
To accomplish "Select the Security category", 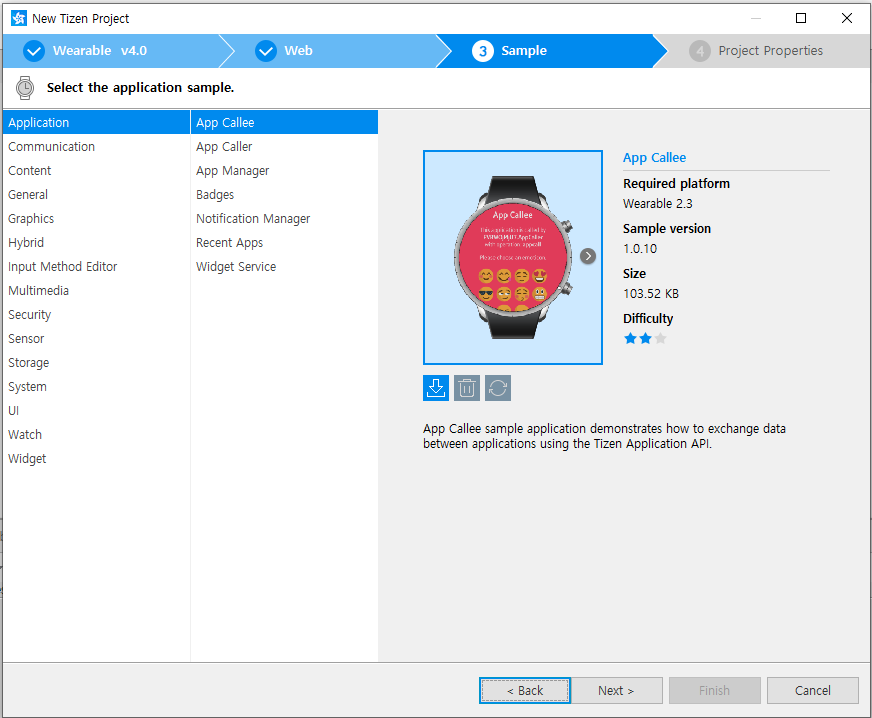I will click(x=96, y=315).
